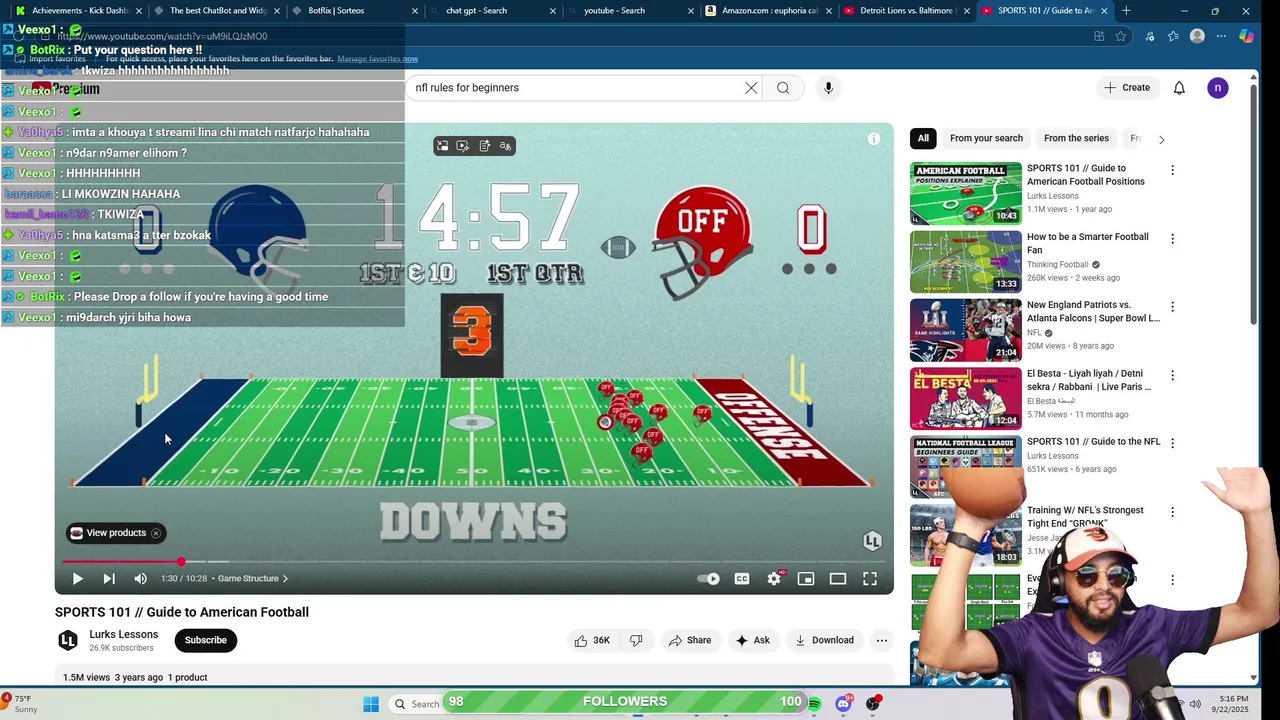Viewport: 1280px width, 720px height.
Task: Open the Patriots vs. Falcons Super Bowl title
Action: (1093, 311)
